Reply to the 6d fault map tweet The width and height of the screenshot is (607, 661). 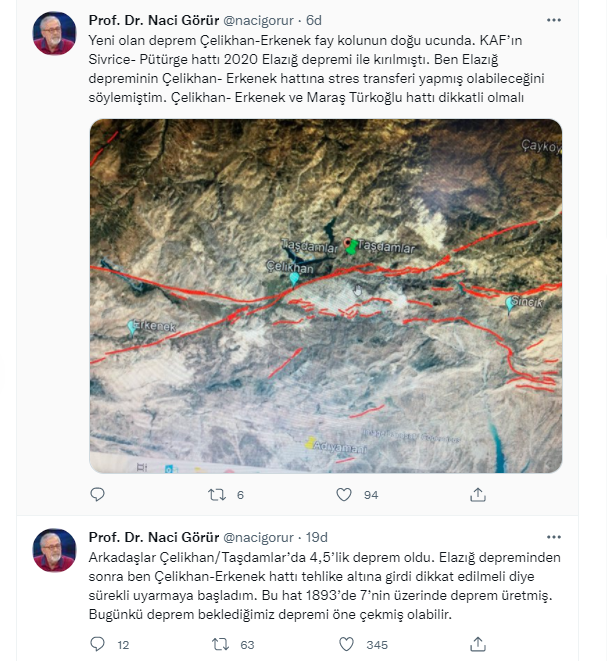pyautogui.click(x=97, y=494)
